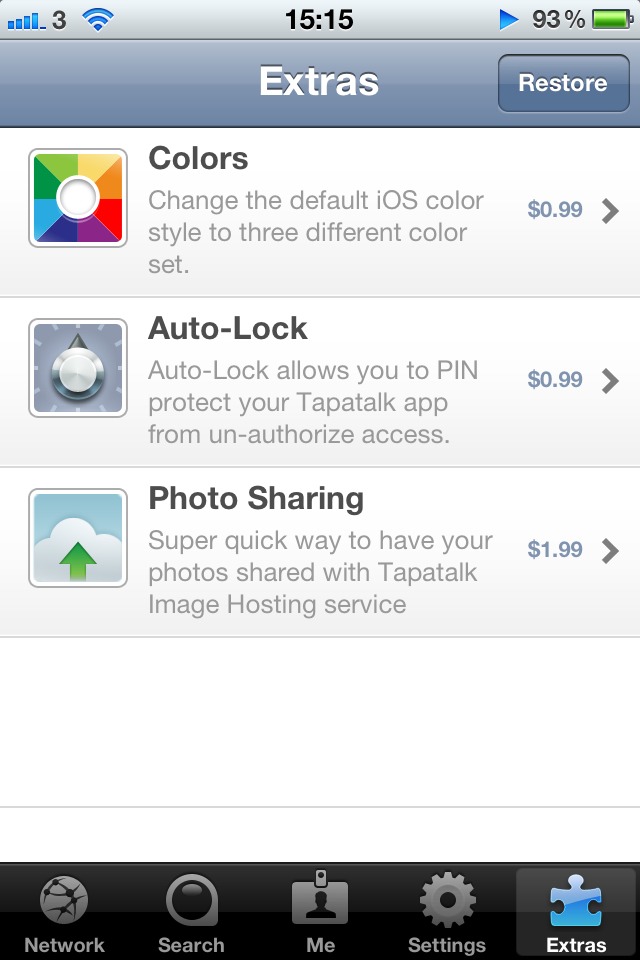This screenshot has height=960, width=640.
Task: Tap the $0.99 price for Auto-Lock
Action: [x=555, y=380]
